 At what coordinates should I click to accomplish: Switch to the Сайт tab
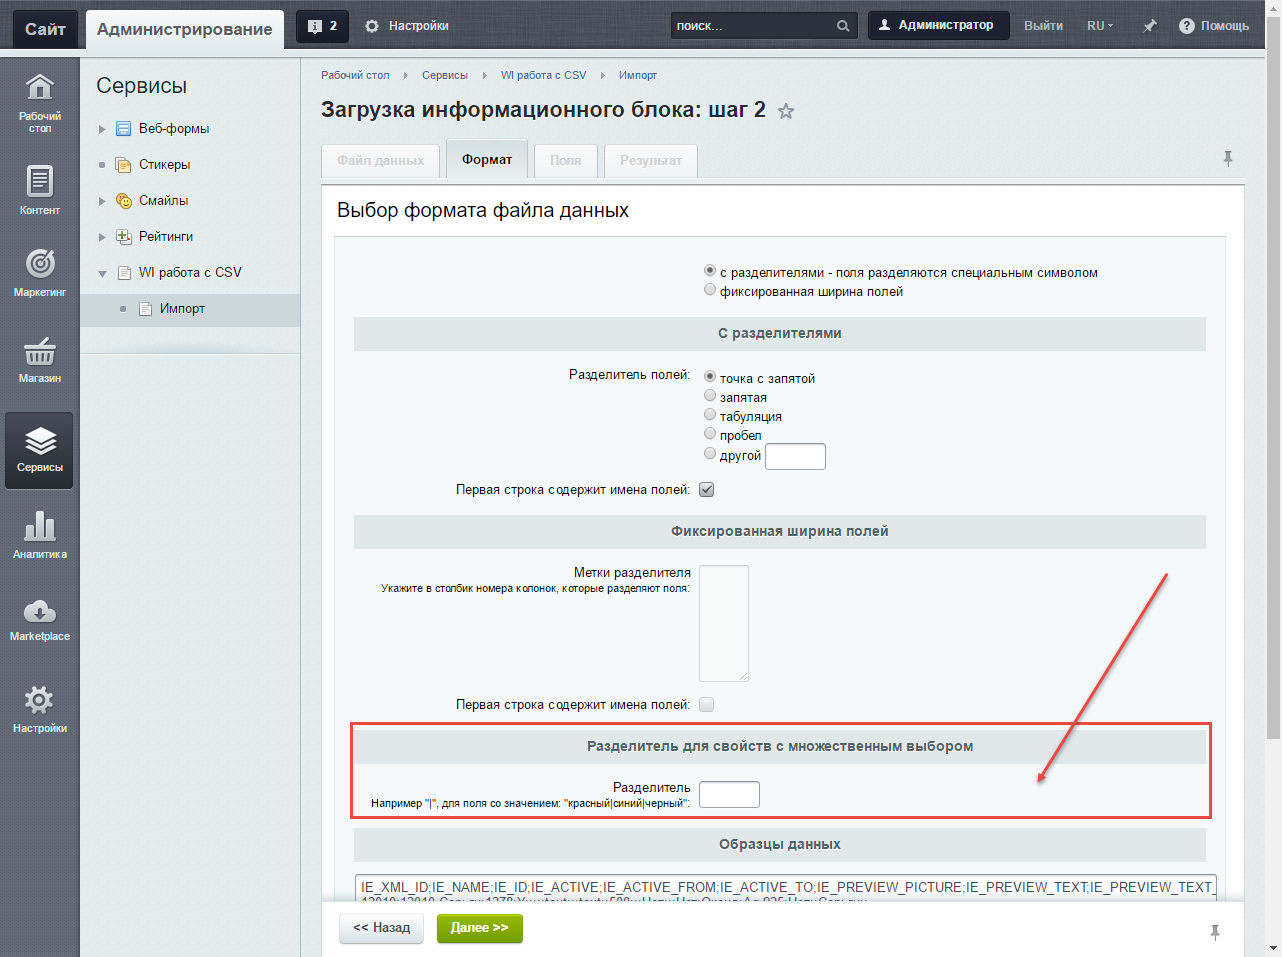pyautogui.click(x=45, y=29)
